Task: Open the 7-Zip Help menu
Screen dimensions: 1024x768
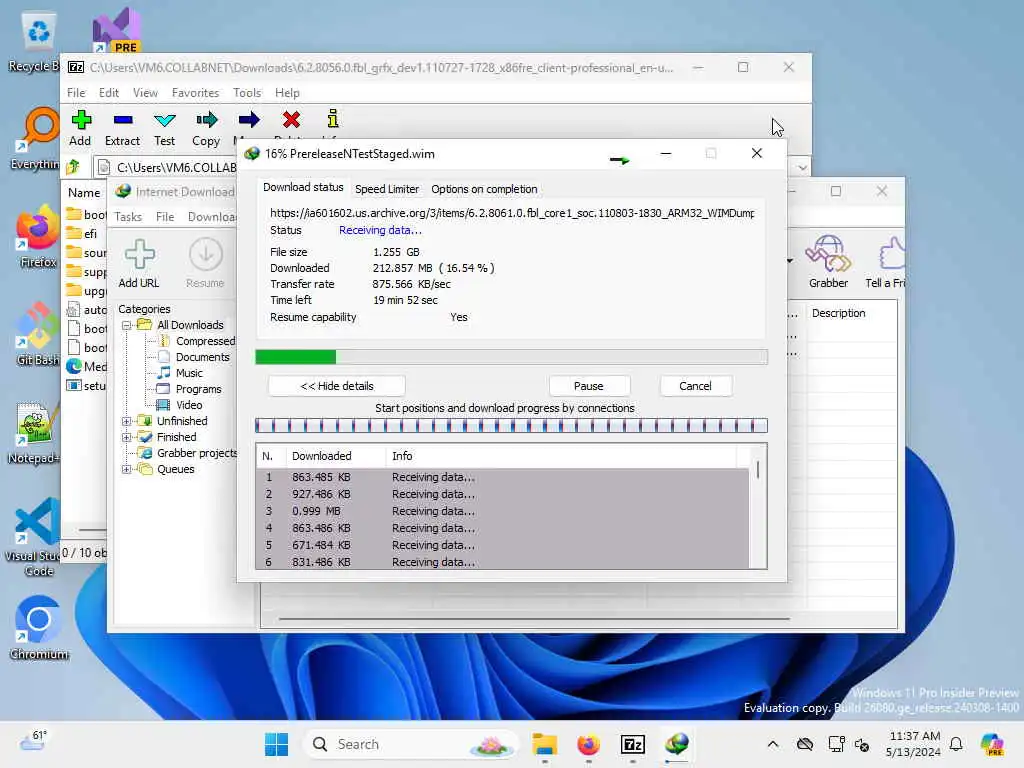Action: click(287, 93)
